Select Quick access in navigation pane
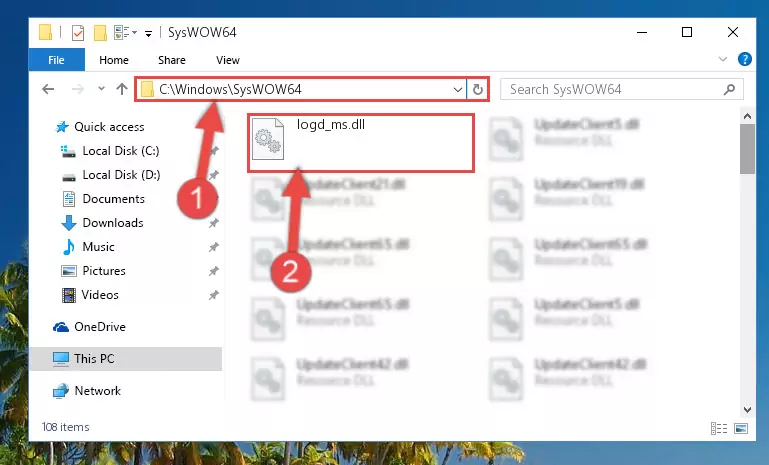Screen dimensions: 769x465 109,127
